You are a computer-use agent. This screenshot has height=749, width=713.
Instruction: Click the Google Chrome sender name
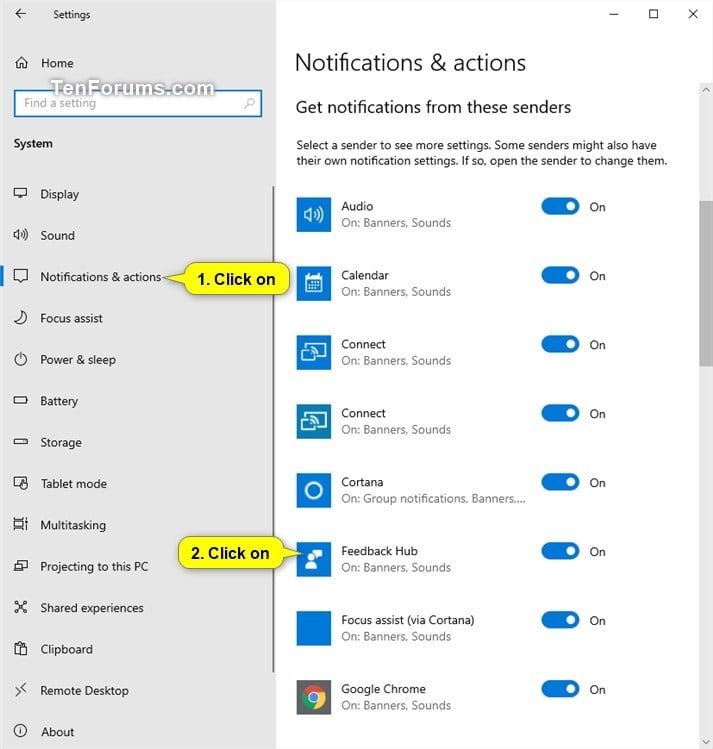[x=383, y=689]
